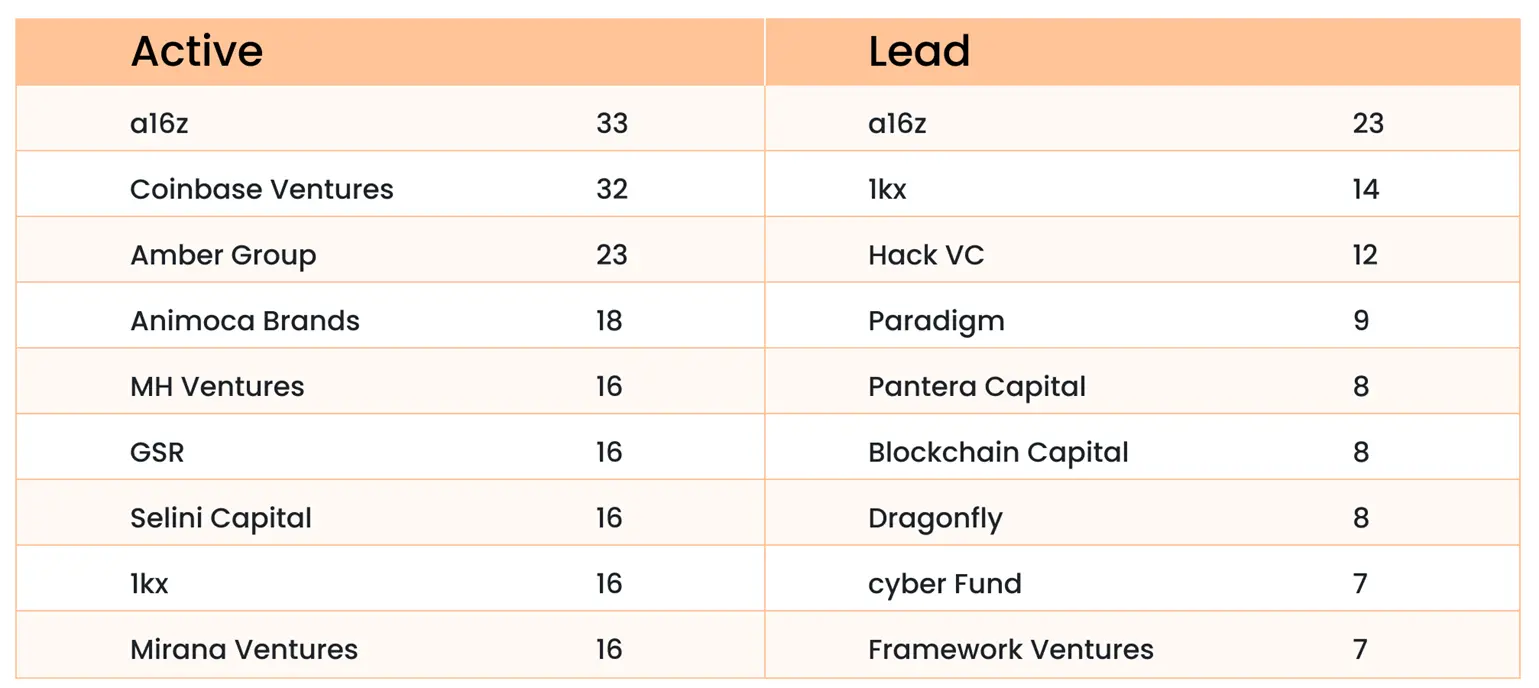Screen dimensions: 1539x688
Task: Select Framework Ventures entry
Action: click(1011, 649)
